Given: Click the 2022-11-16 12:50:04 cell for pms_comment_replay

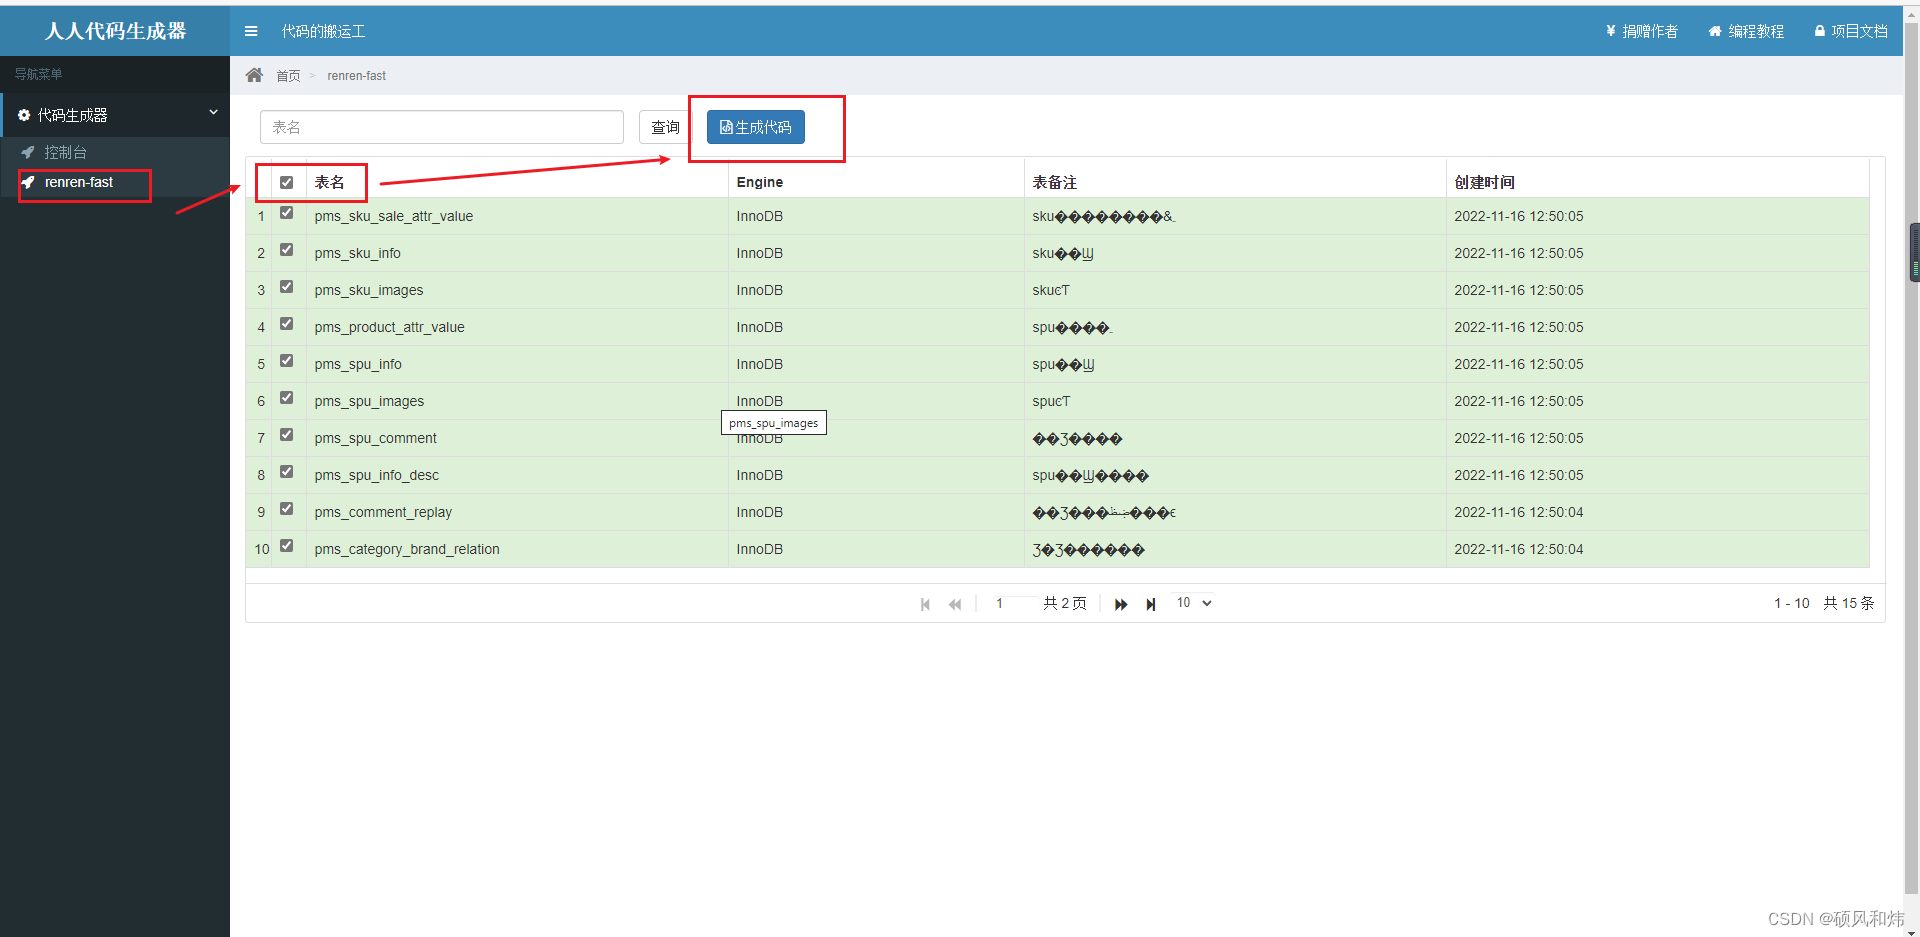Looking at the screenshot, I should (1657, 512).
